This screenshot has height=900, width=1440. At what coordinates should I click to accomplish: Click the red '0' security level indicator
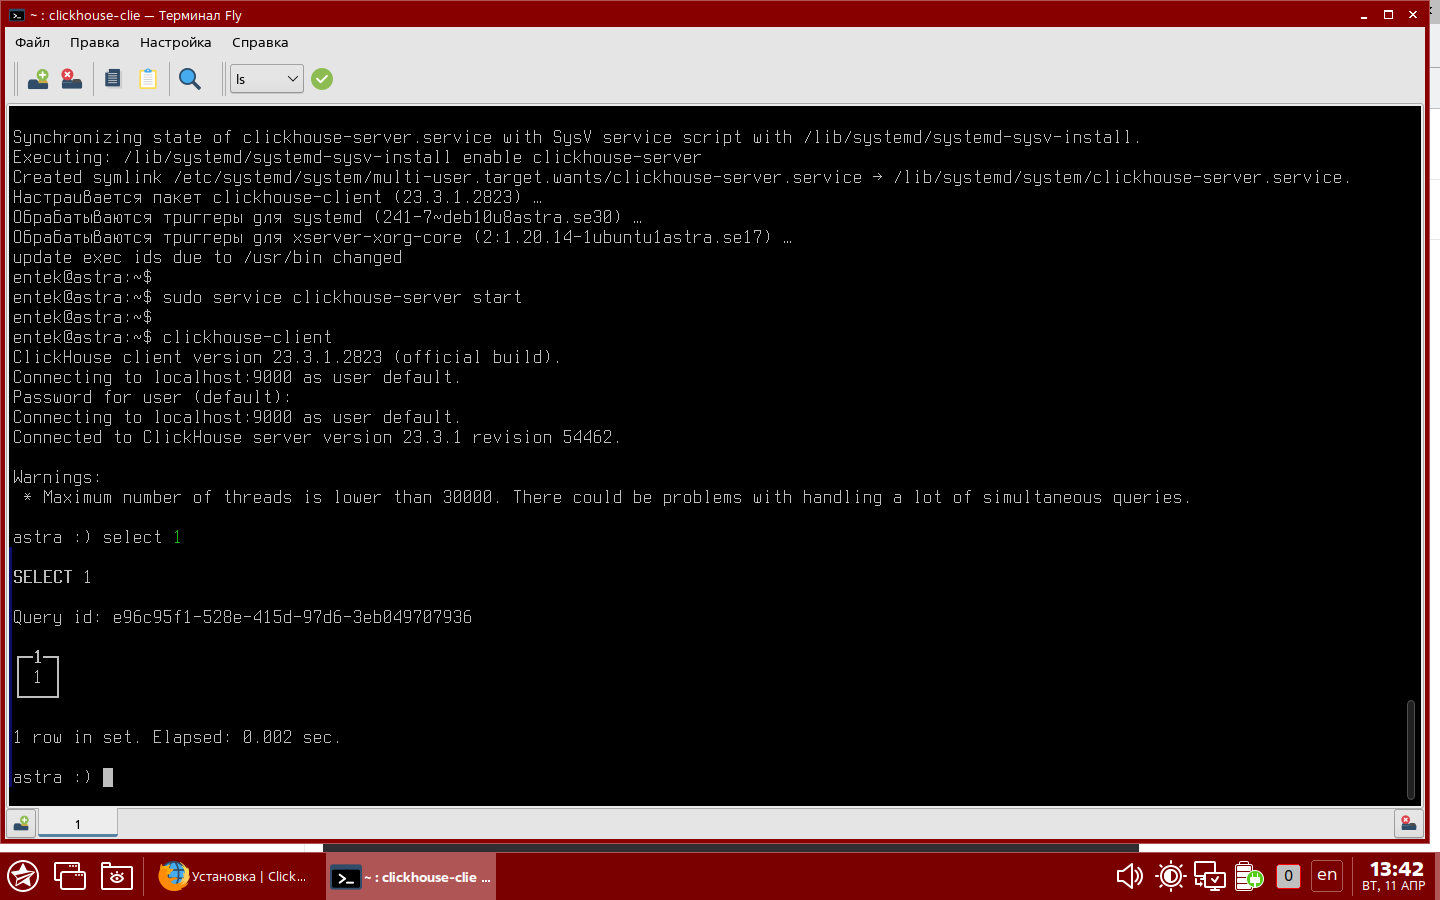tap(1288, 876)
